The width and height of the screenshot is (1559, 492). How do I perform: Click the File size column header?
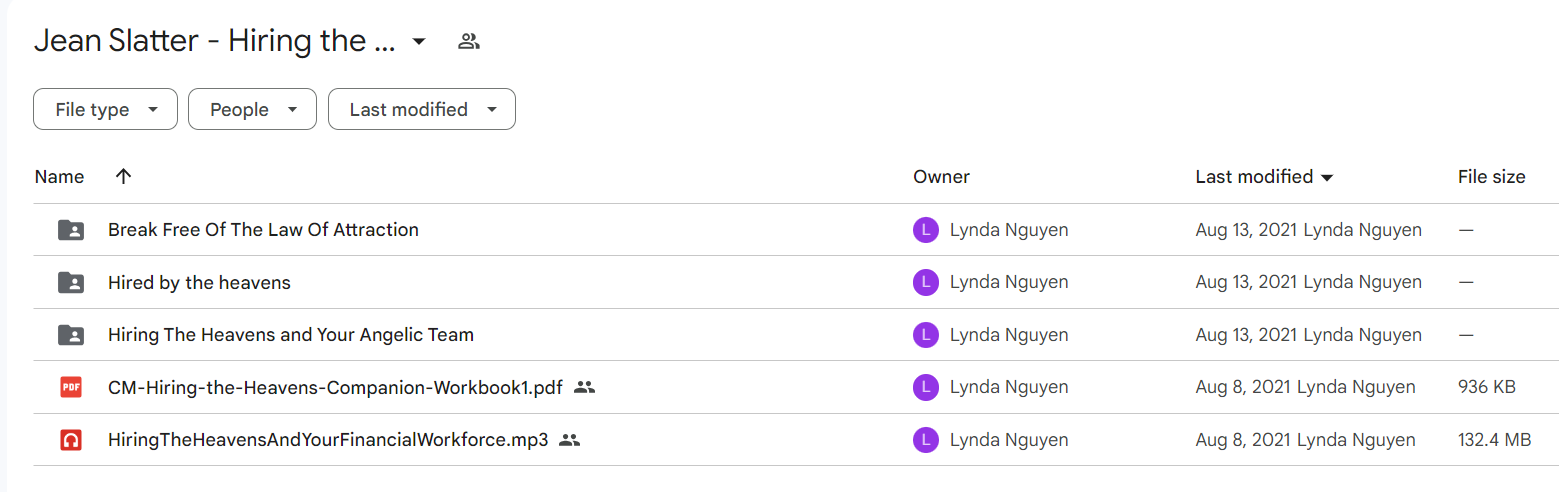point(1491,177)
